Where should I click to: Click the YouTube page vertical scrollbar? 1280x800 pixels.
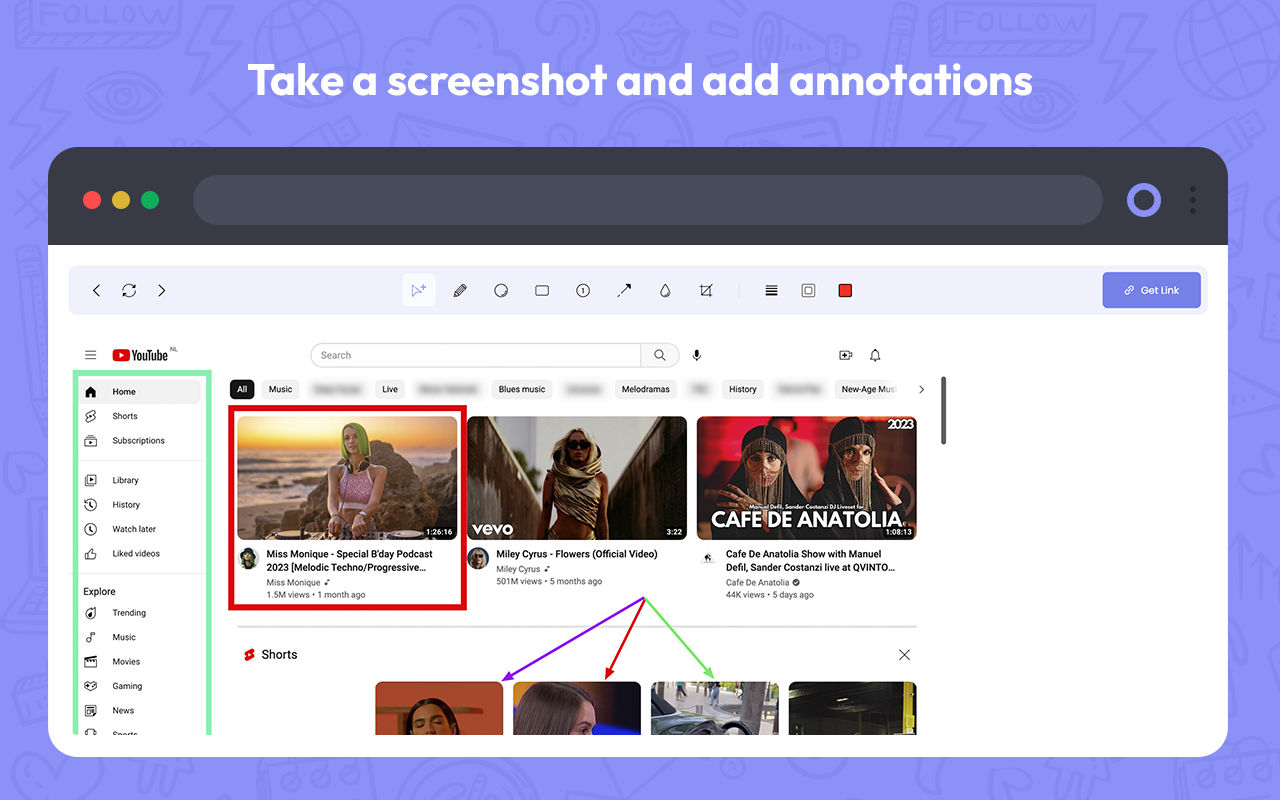(x=943, y=411)
